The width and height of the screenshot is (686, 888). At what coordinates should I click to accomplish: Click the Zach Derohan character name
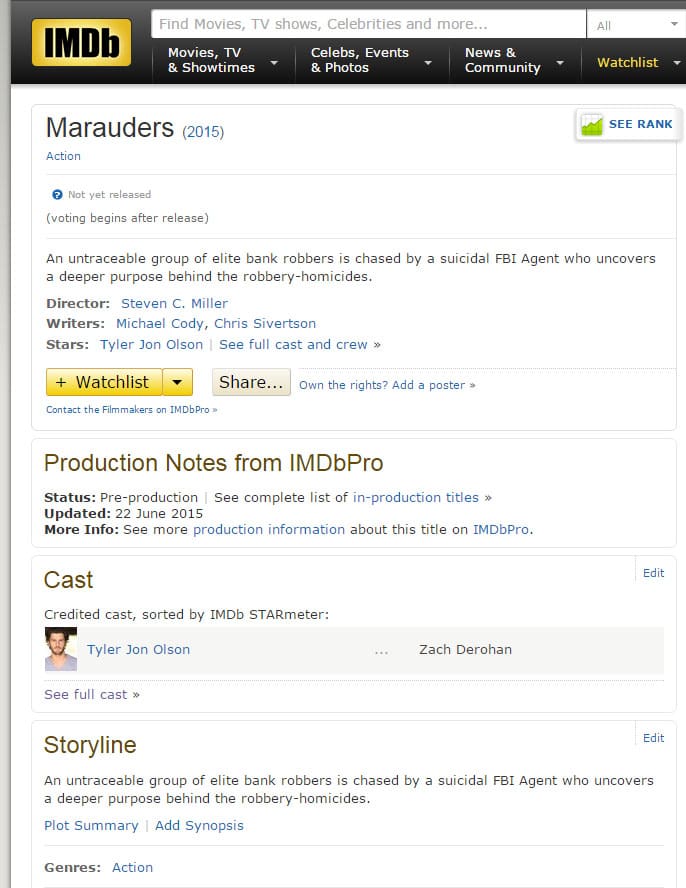[466, 650]
